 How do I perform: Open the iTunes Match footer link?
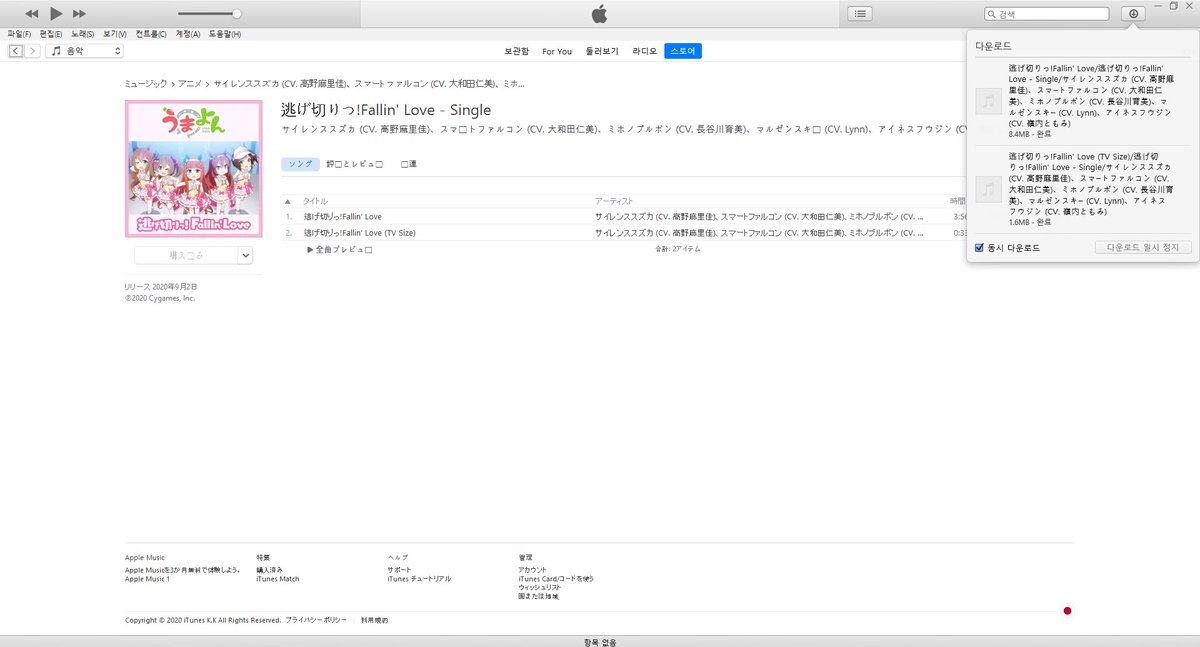[278, 579]
